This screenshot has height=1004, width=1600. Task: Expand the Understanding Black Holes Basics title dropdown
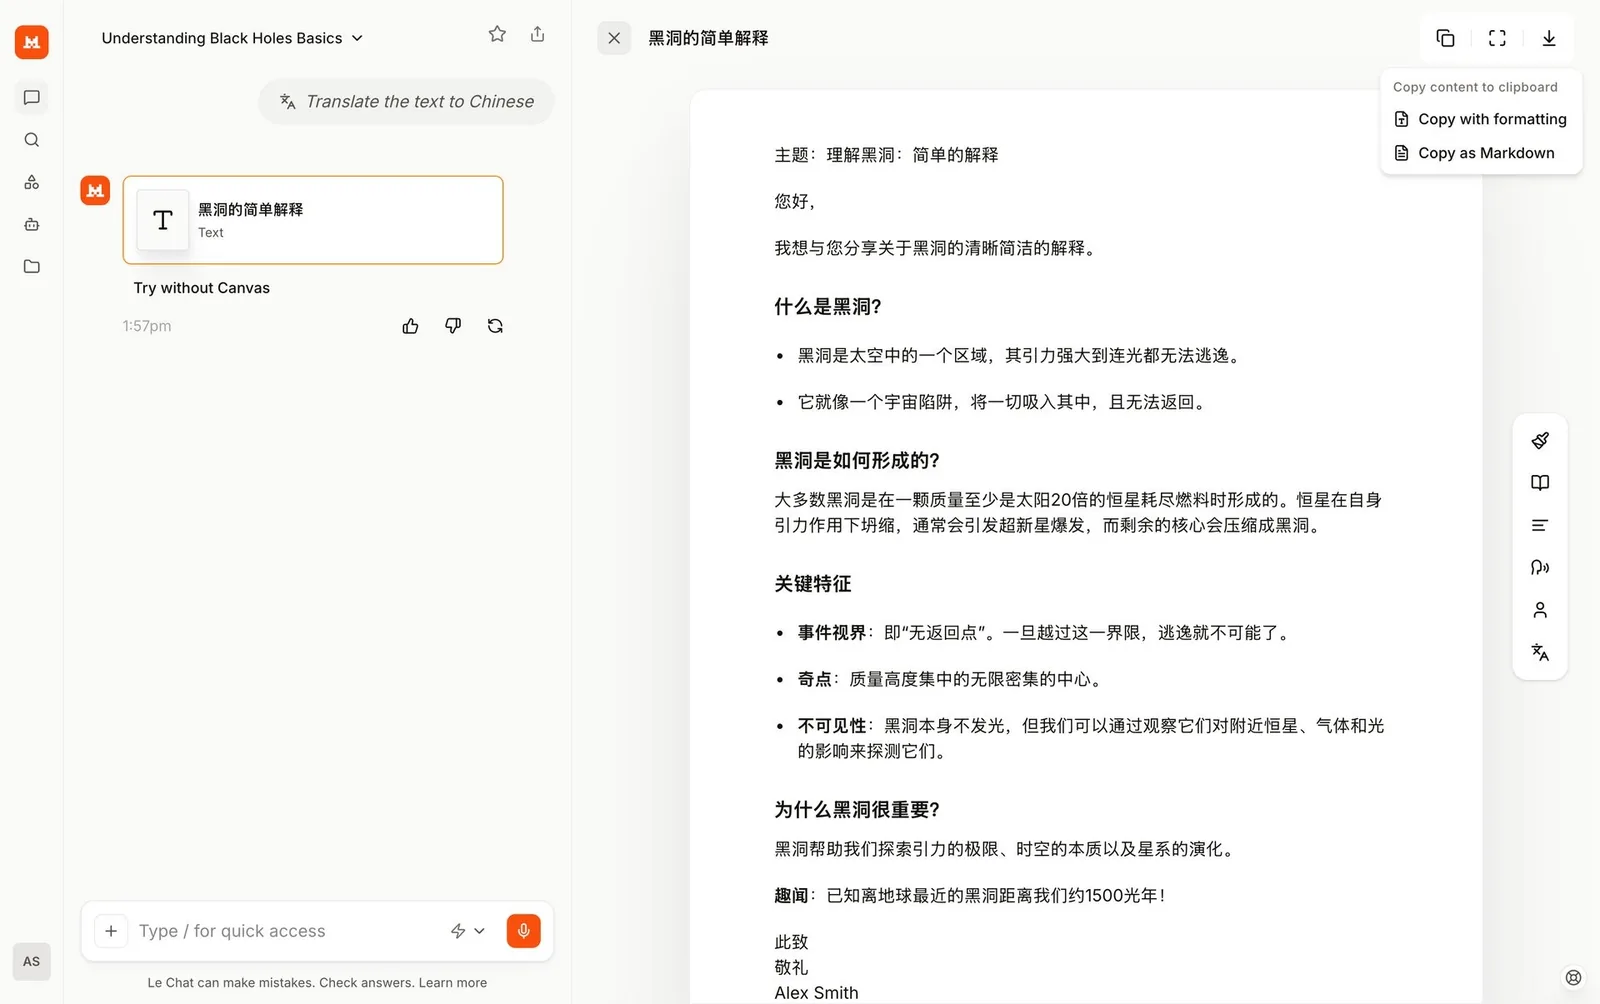pos(233,38)
